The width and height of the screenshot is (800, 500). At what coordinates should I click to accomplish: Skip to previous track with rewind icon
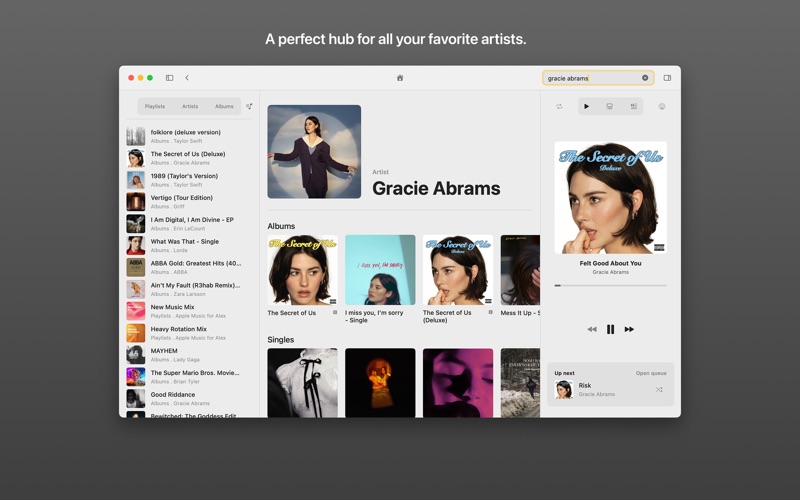pyautogui.click(x=592, y=330)
